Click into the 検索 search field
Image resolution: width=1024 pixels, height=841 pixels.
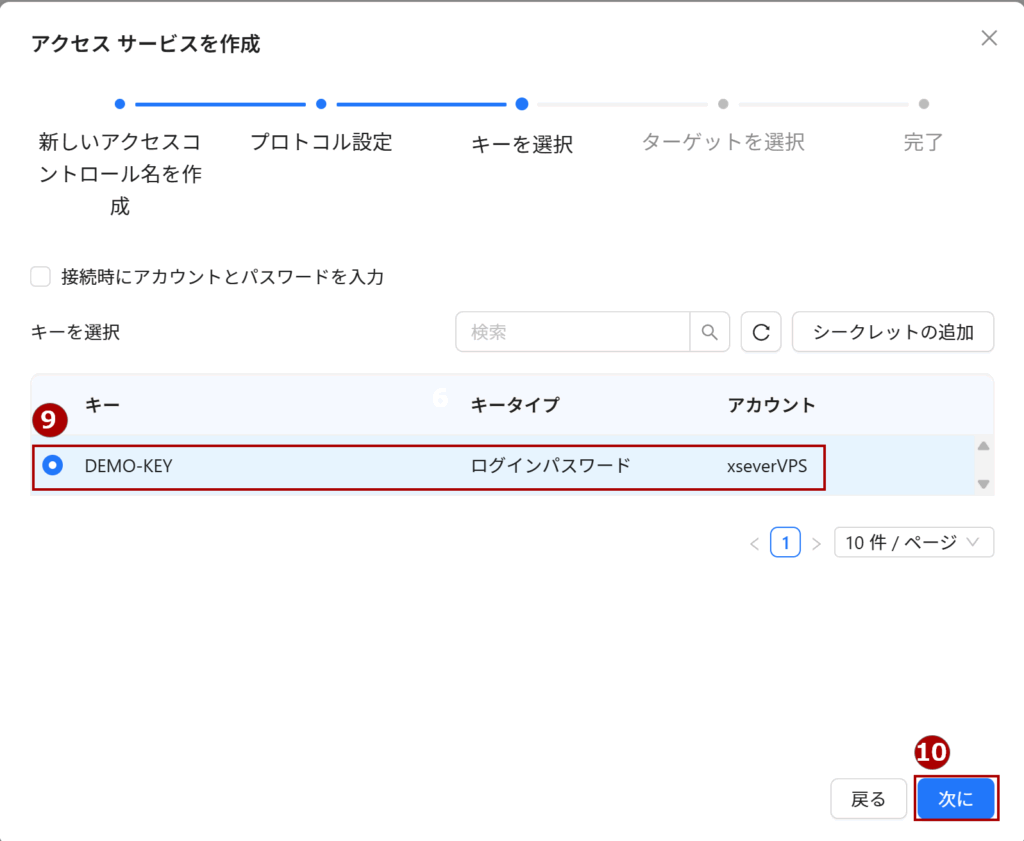[573, 332]
